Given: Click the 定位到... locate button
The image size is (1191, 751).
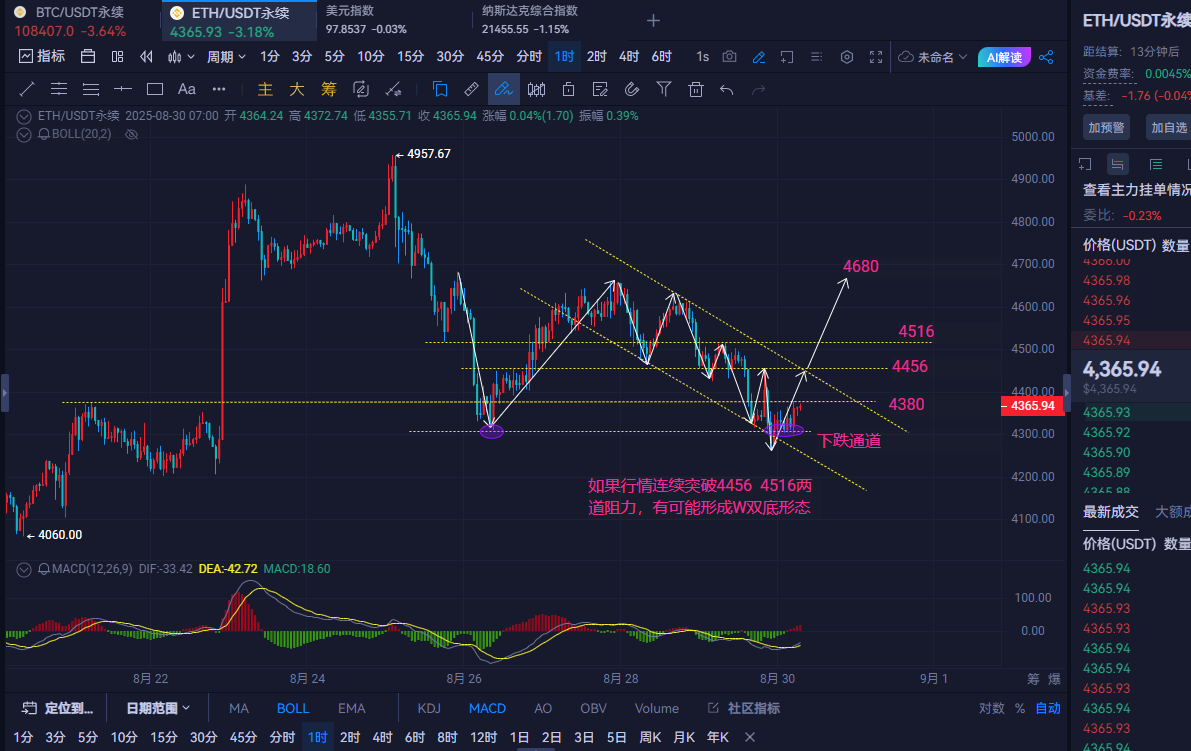Looking at the screenshot, I should coord(58,708).
